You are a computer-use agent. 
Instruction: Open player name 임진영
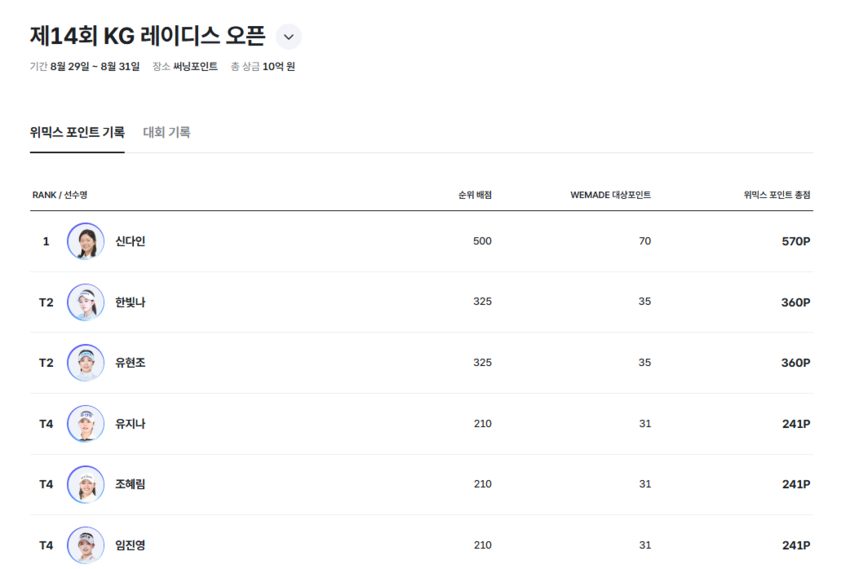click(130, 545)
